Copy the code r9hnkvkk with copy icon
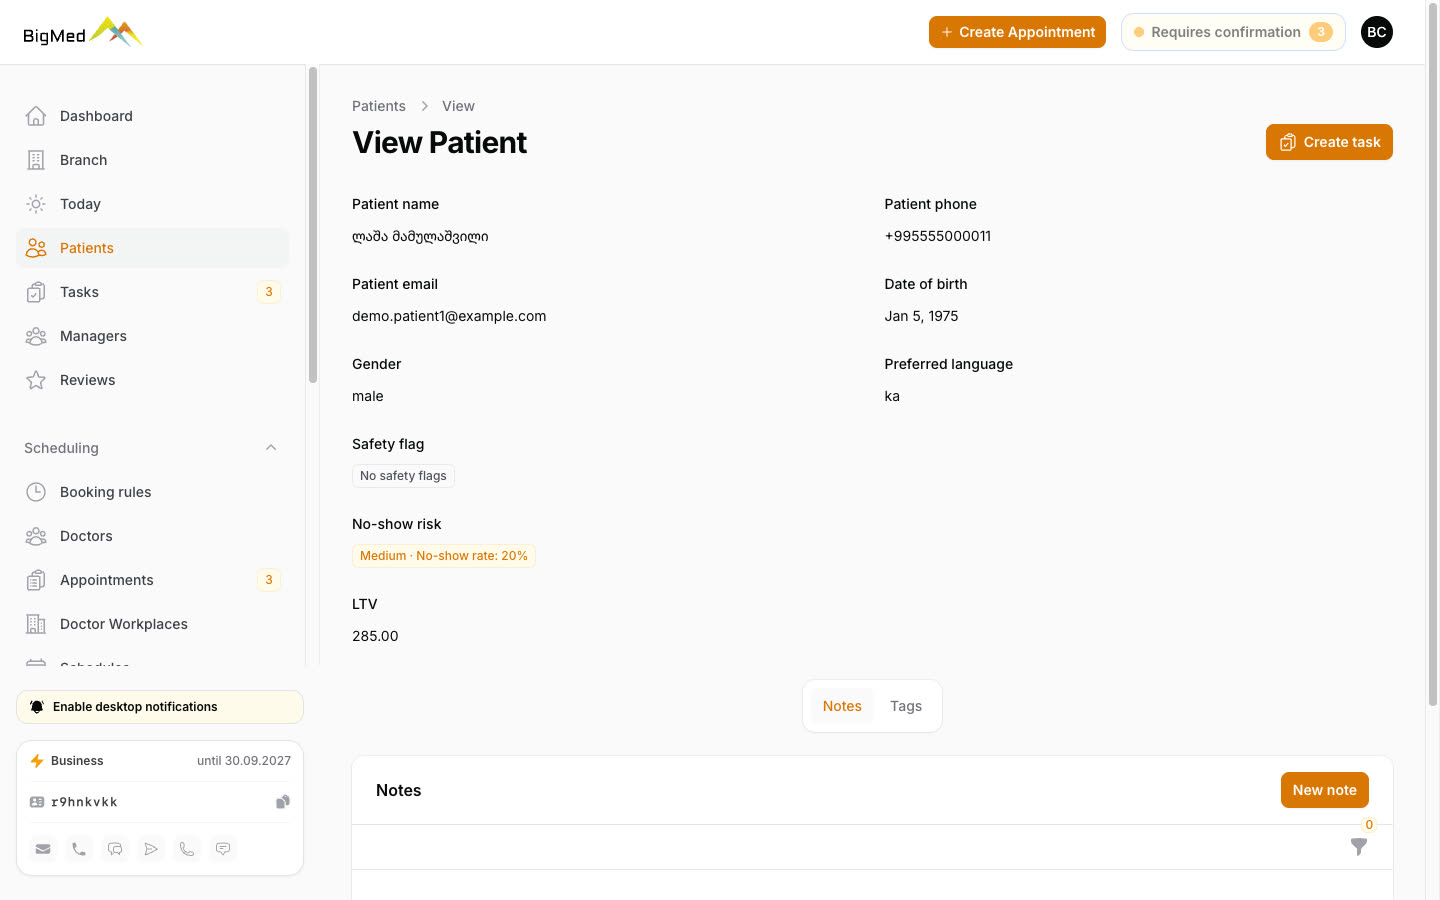Viewport: 1440px width, 900px height. (x=283, y=802)
